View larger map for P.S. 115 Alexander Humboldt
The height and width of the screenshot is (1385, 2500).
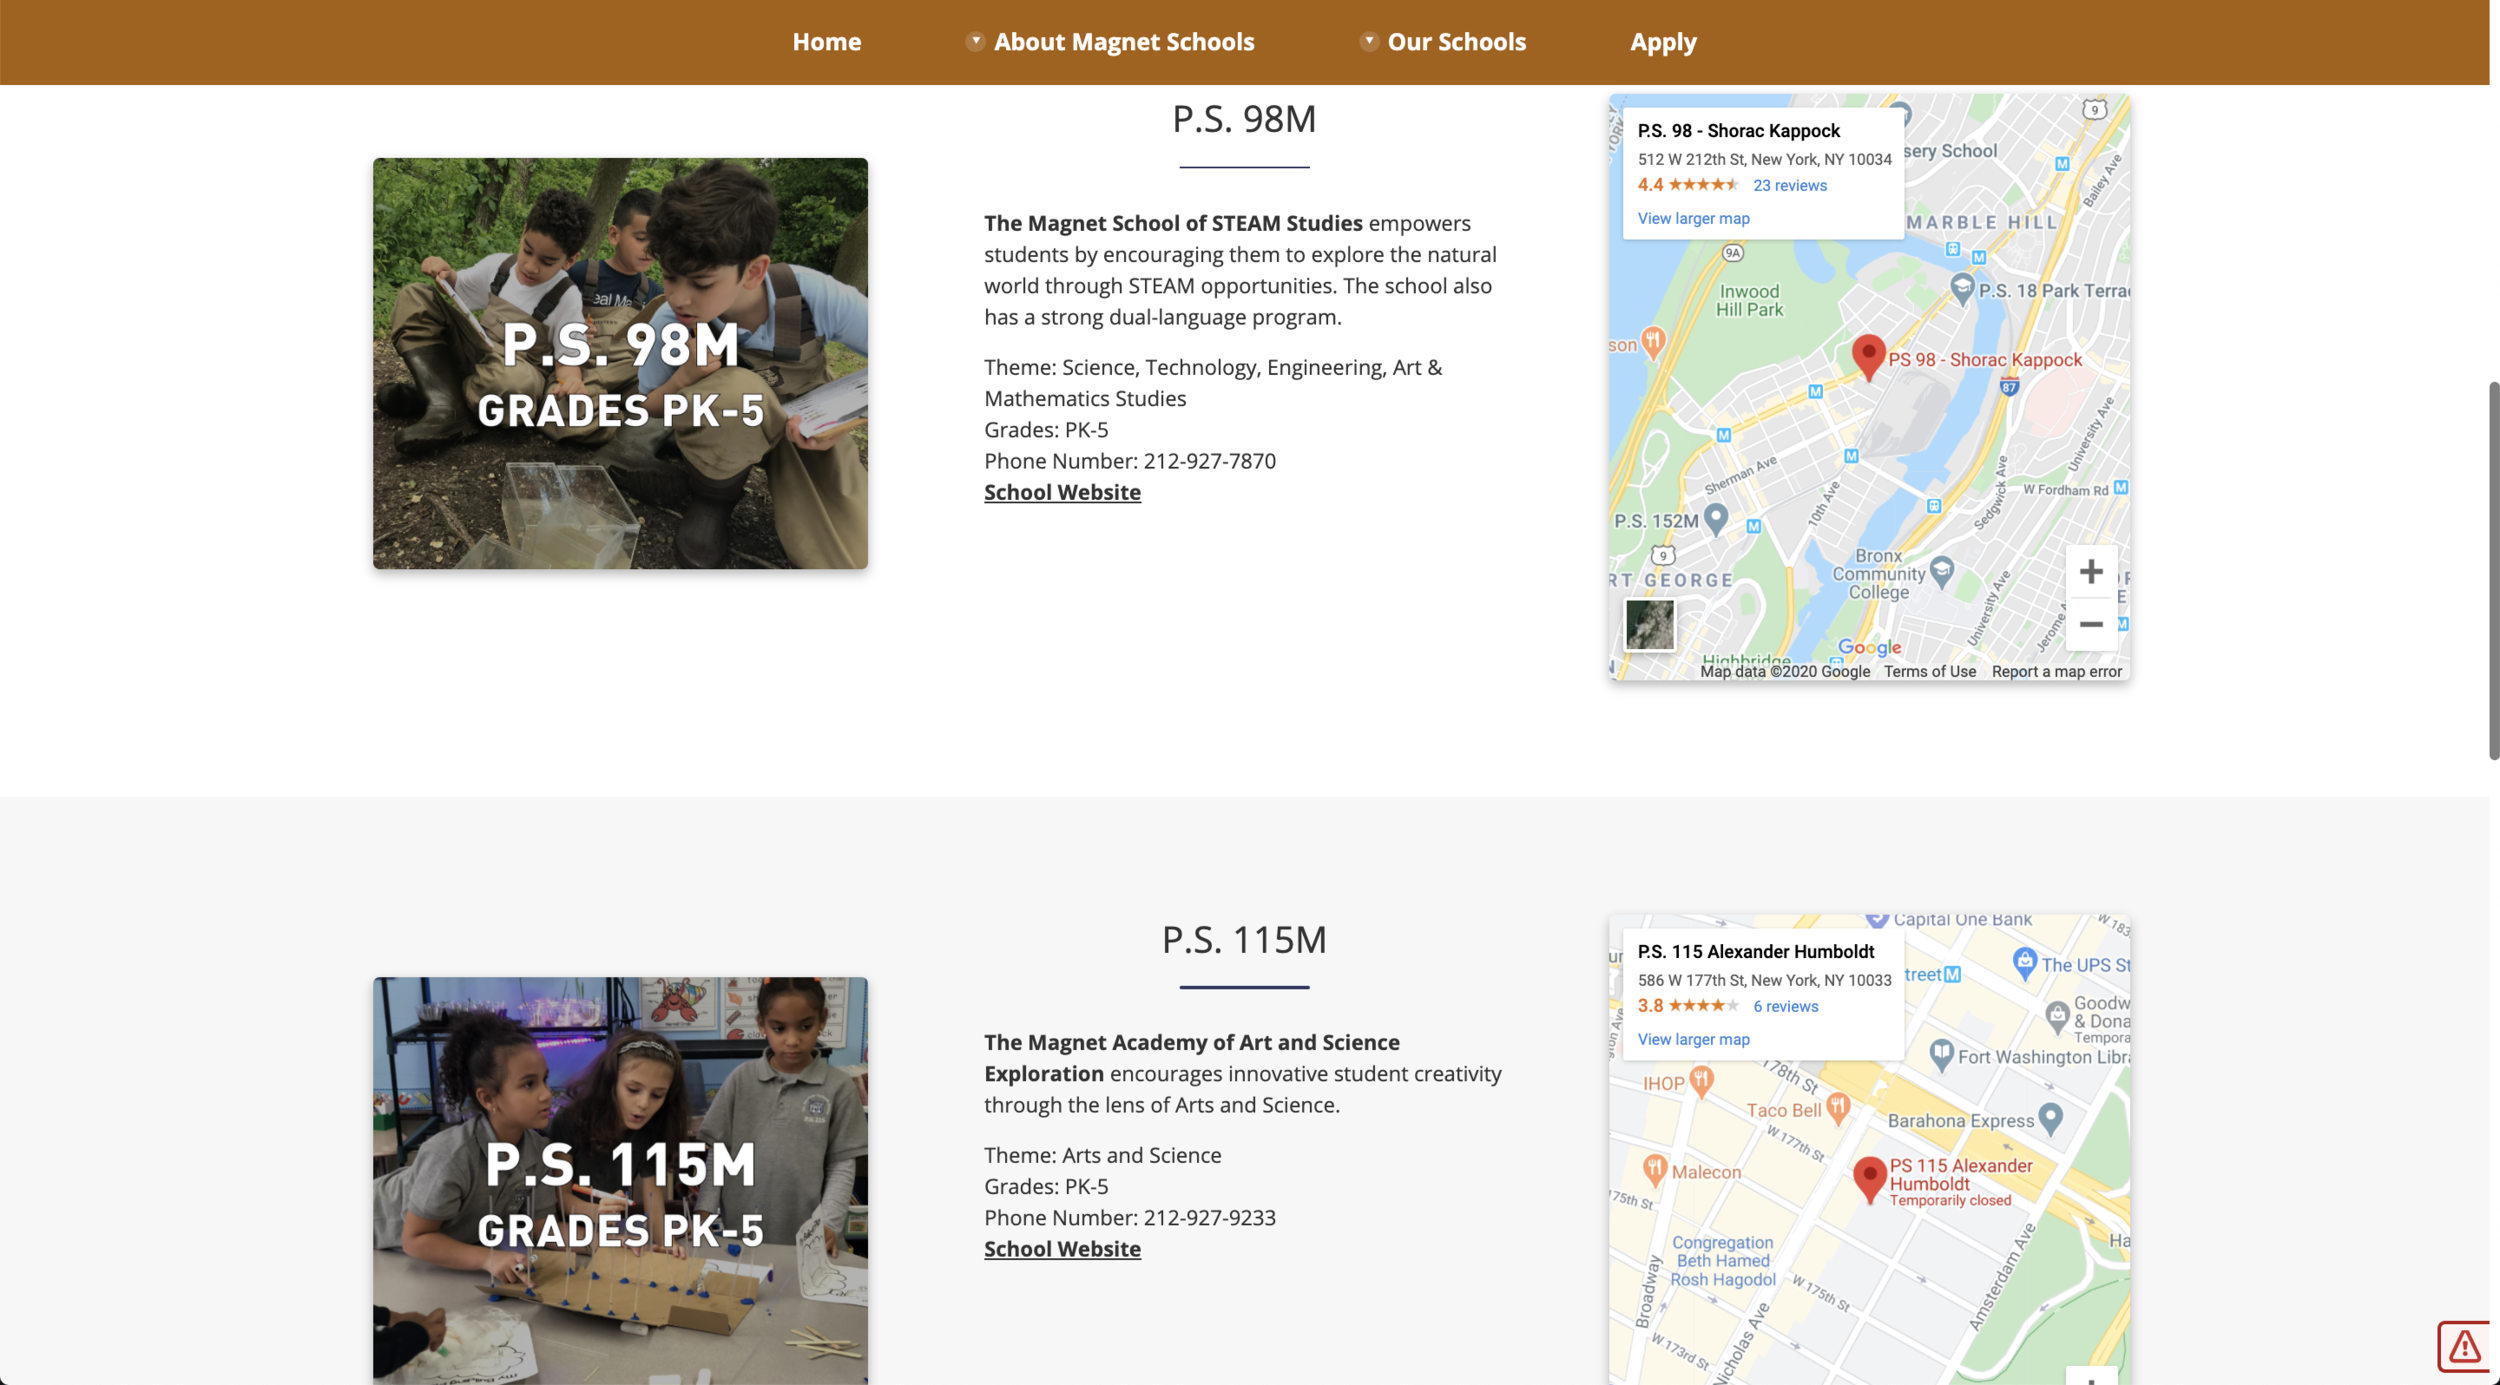(x=1693, y=1040)
